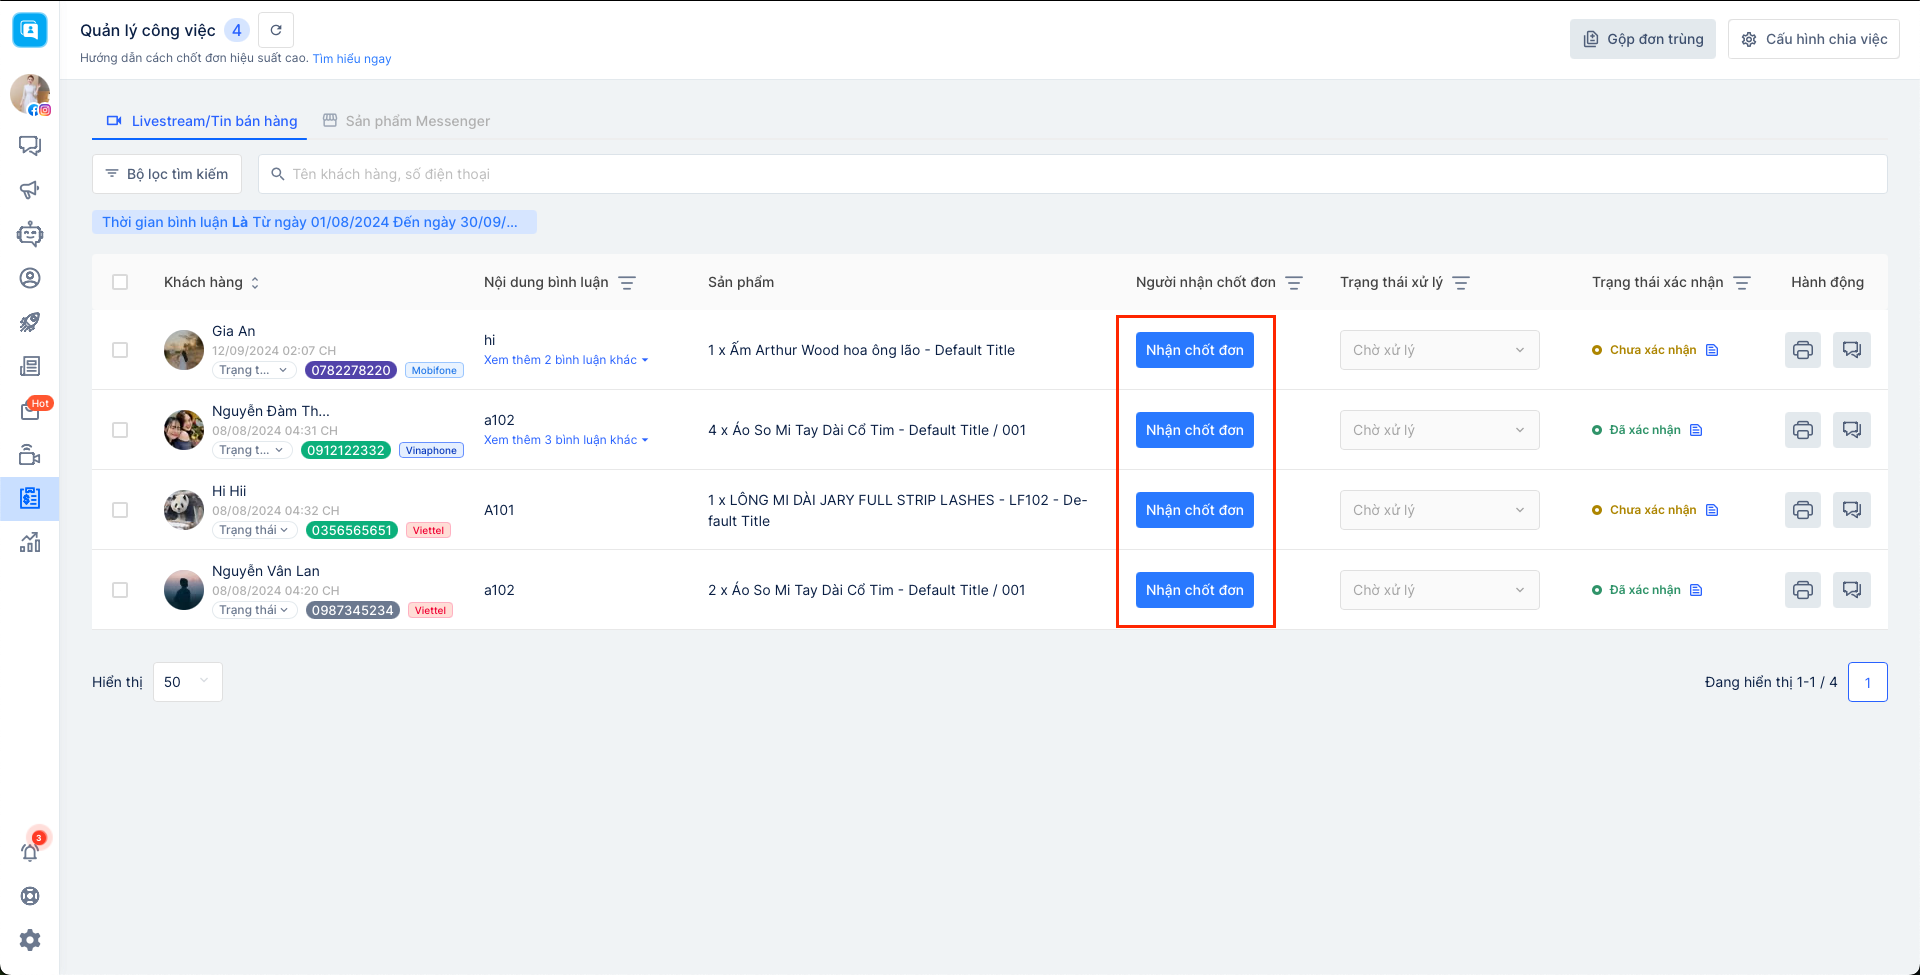Screen dimensions: 1920x975
Task: Tick the select-all header checkbox
Action: coord(120,282)
